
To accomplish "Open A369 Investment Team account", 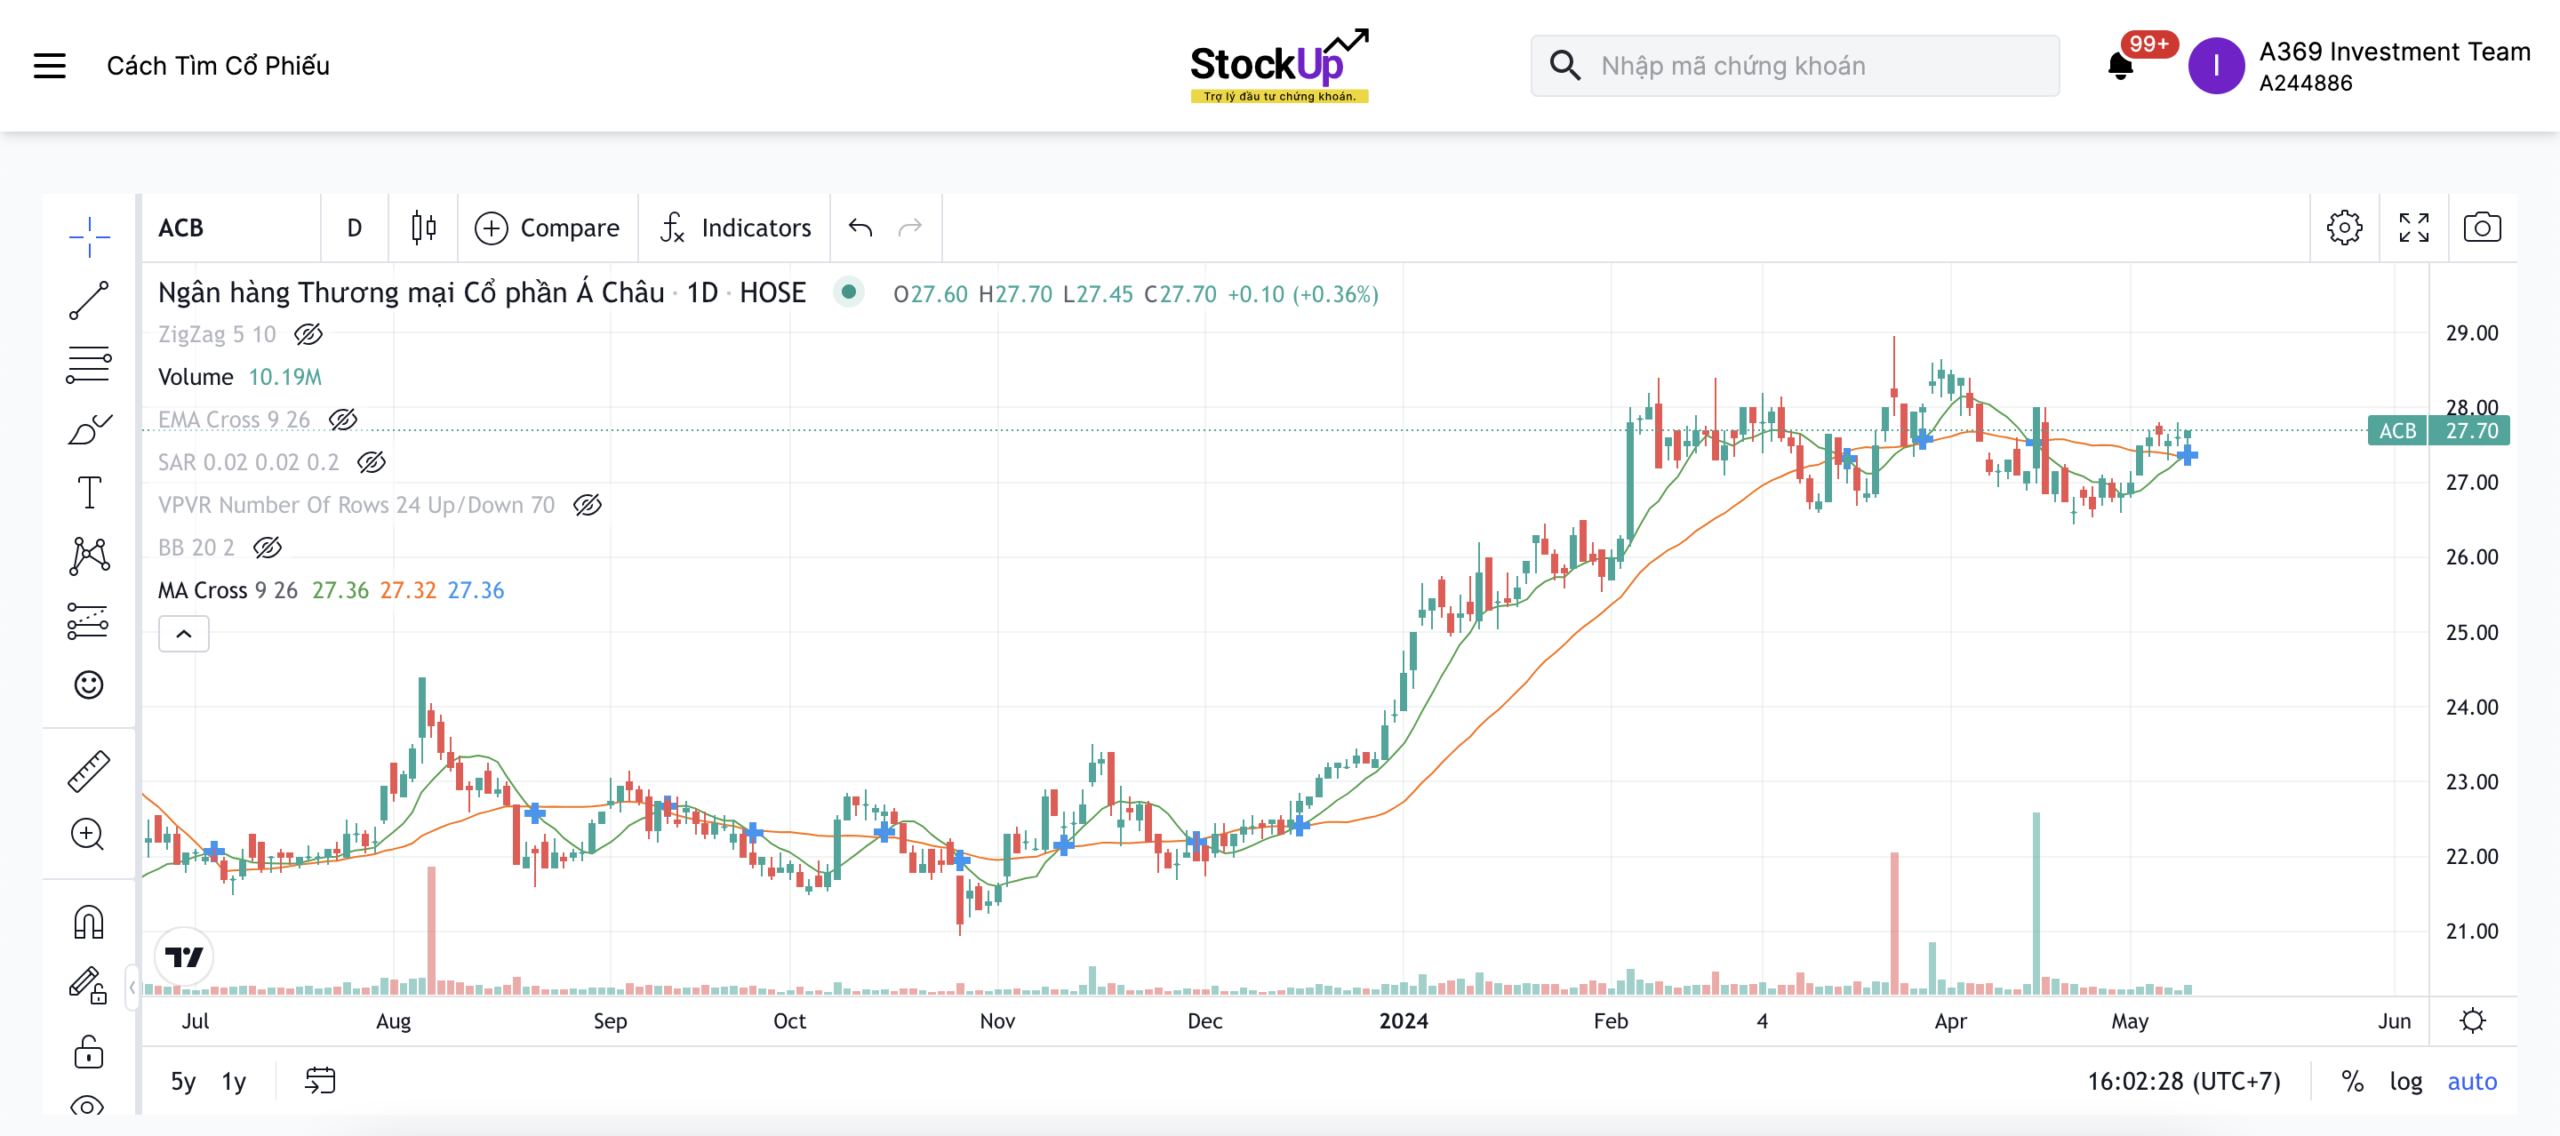I will [2394, 66].
